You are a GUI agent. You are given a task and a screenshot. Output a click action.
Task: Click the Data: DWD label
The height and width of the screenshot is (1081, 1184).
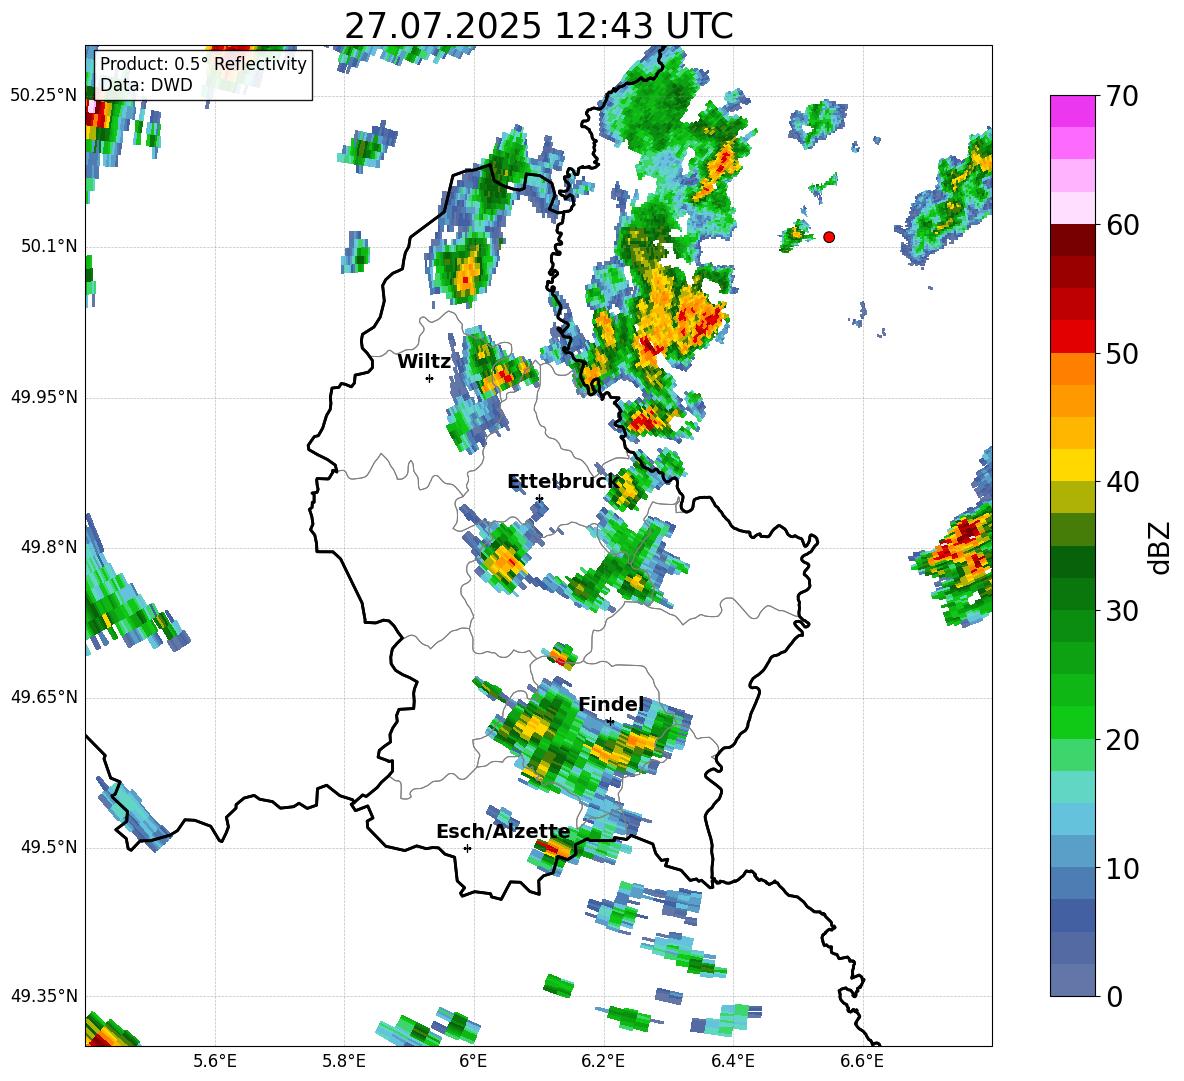click(x=146, y=85)
